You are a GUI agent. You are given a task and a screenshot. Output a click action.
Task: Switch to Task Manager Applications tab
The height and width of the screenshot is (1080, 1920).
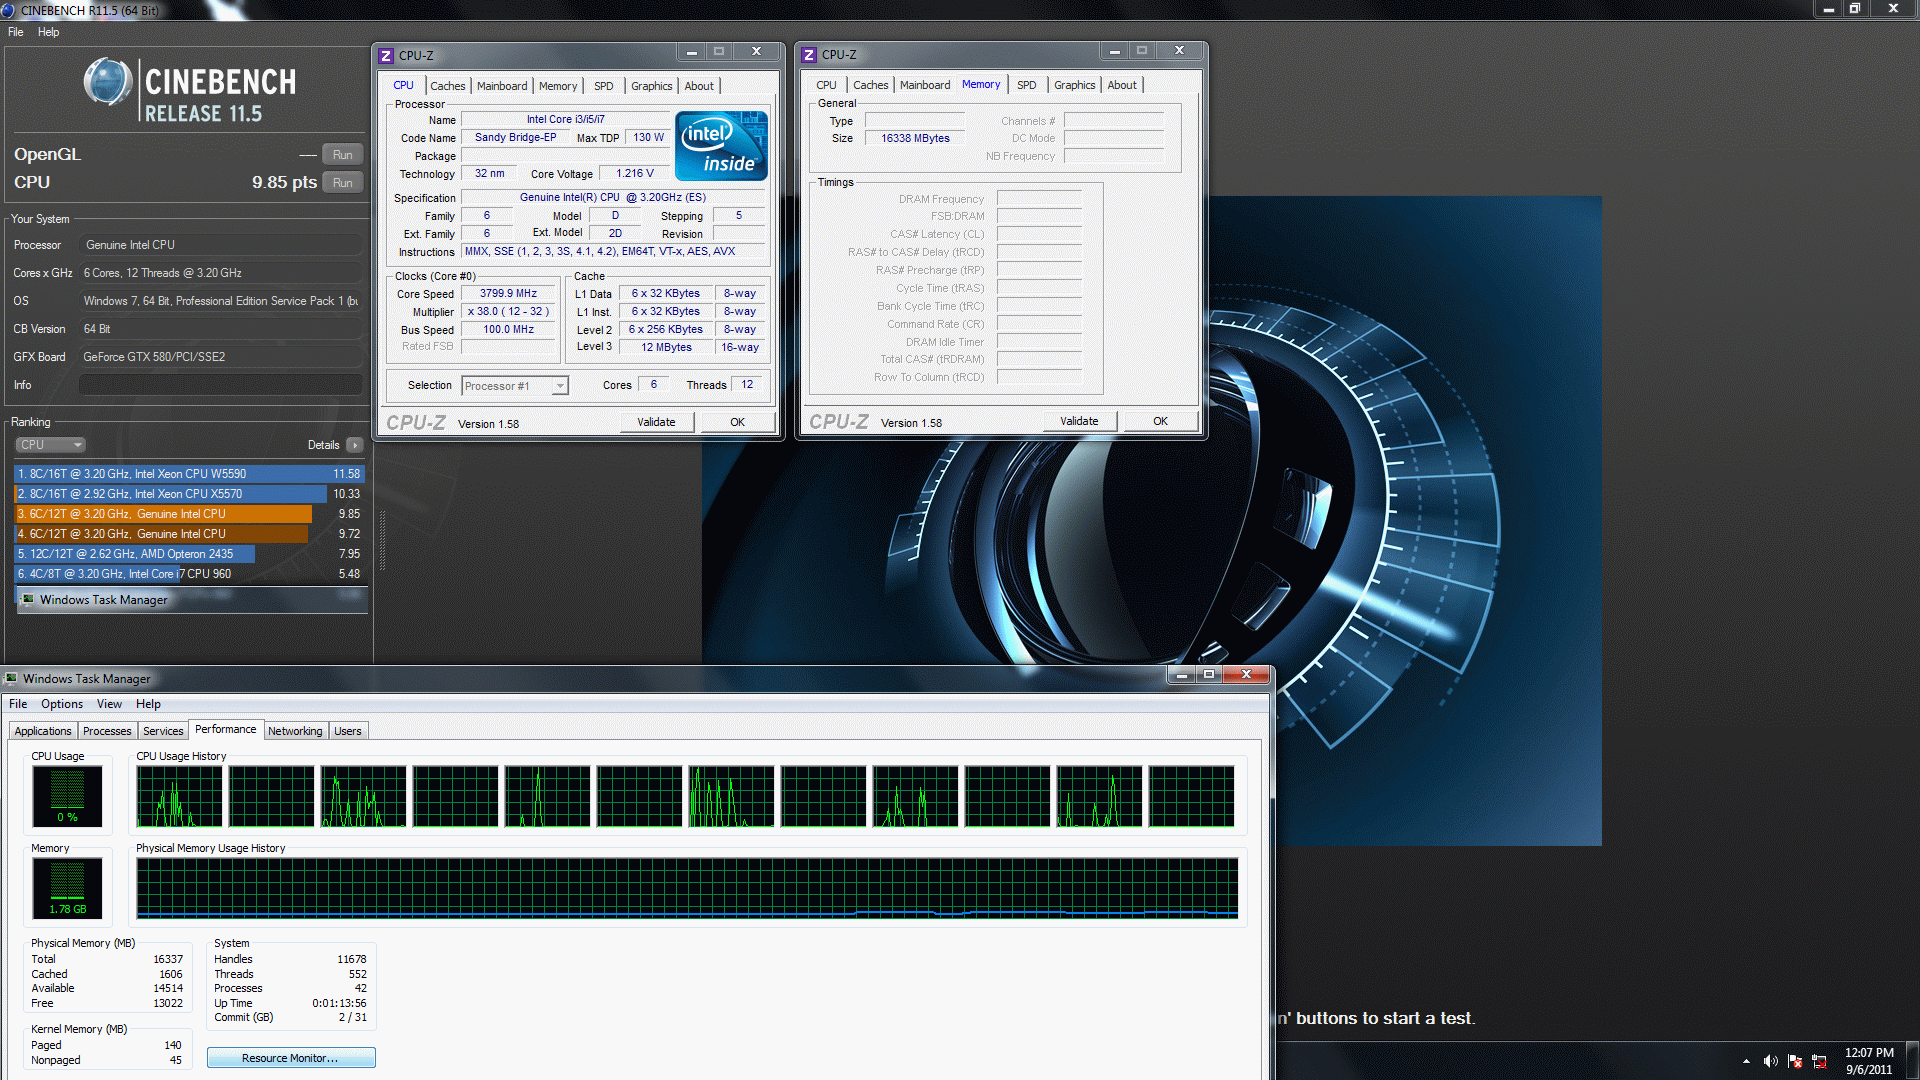43,731
